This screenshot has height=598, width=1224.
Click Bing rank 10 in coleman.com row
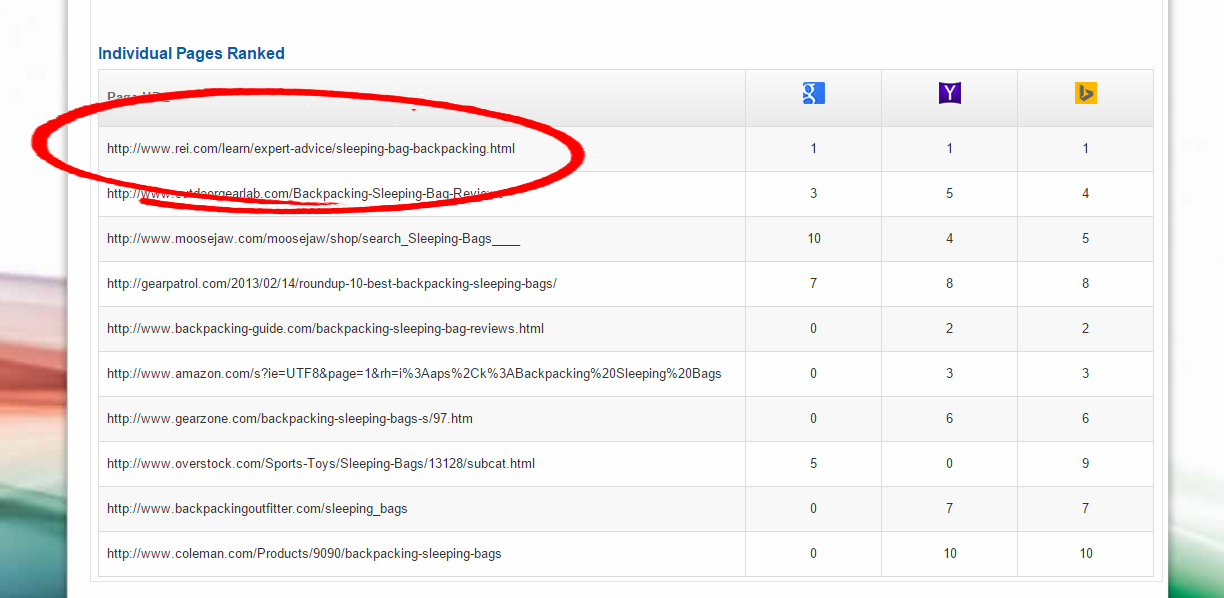[1086, 554]
